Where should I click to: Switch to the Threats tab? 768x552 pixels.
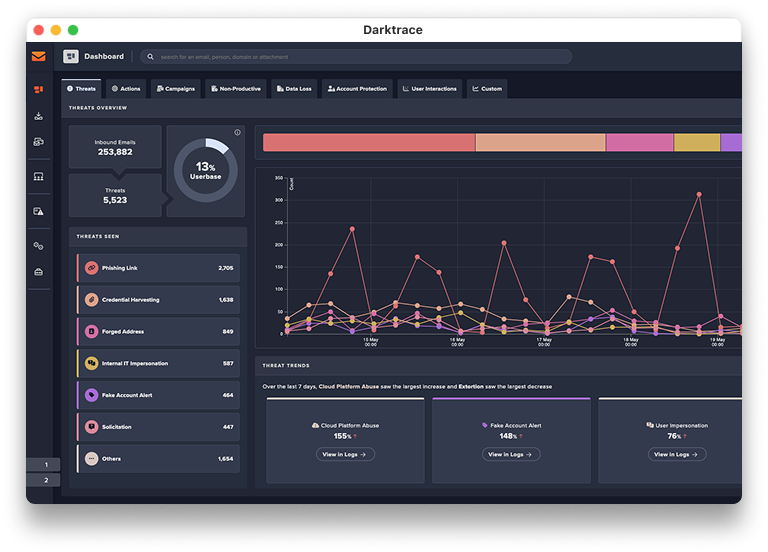tap(81, 89)
